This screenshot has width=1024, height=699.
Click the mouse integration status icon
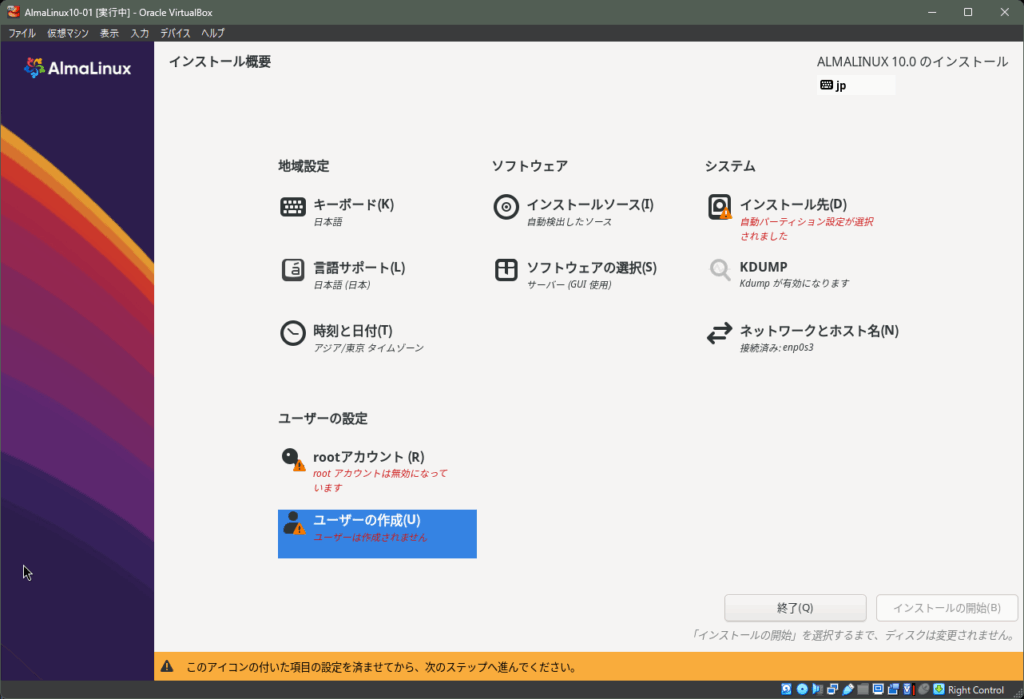[x=923, y=689]
